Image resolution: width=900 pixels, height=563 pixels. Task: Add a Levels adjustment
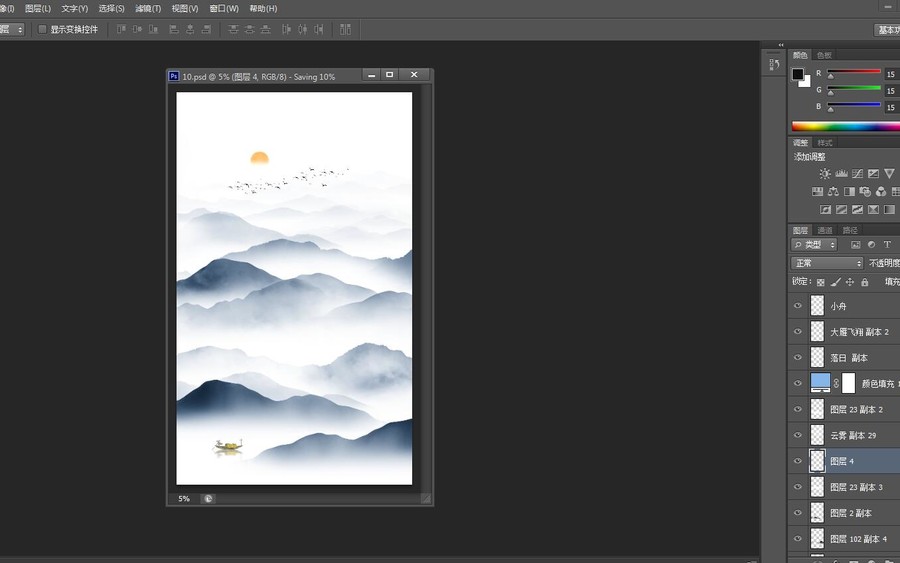coord(841,173)
